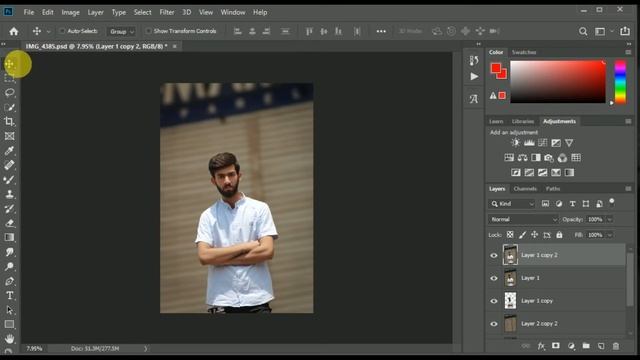Add a Curves adjustment
The width and height of the screenshot is (640, 360).
click(x=542, y=143)
